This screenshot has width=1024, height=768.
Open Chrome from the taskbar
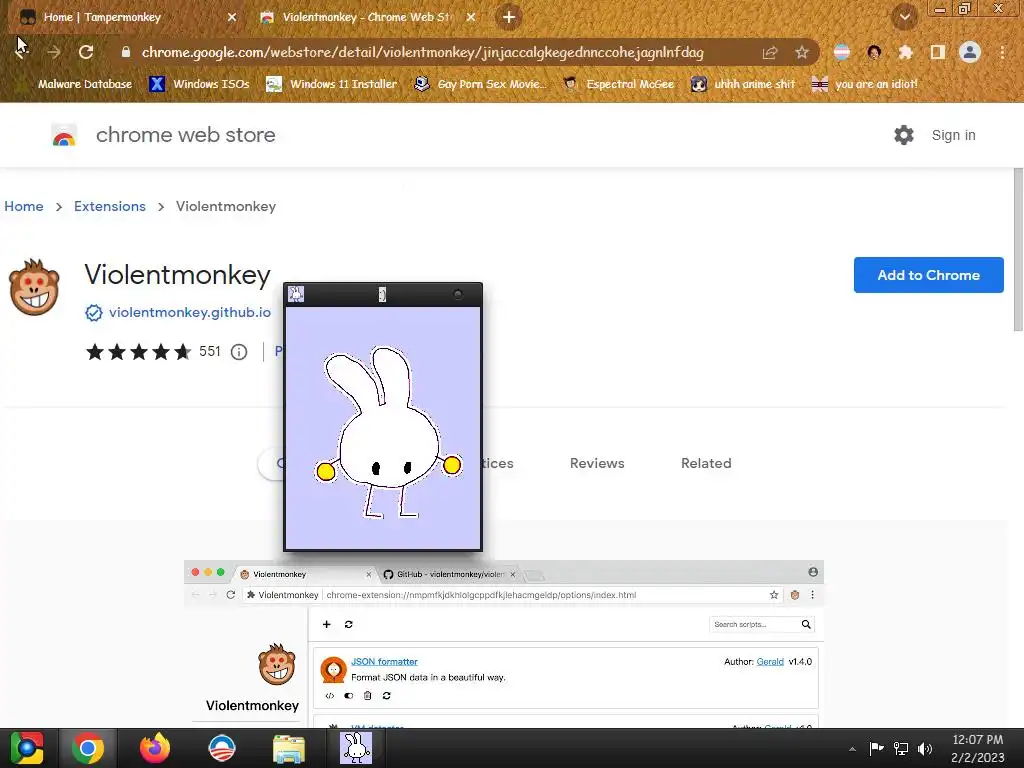click(88, 748)
